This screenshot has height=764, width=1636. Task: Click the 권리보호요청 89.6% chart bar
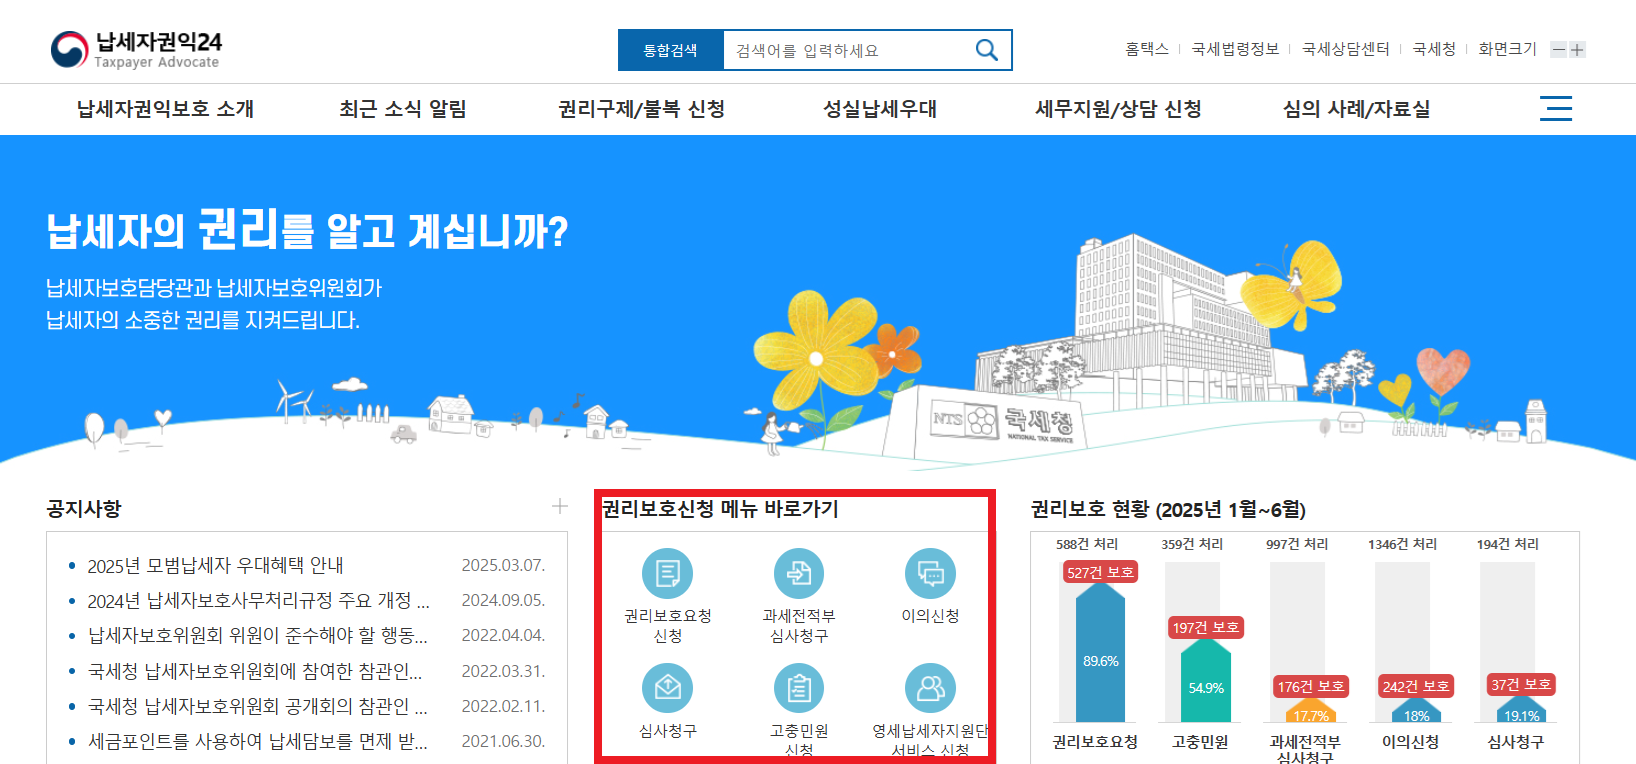[x=1100, y=652]
